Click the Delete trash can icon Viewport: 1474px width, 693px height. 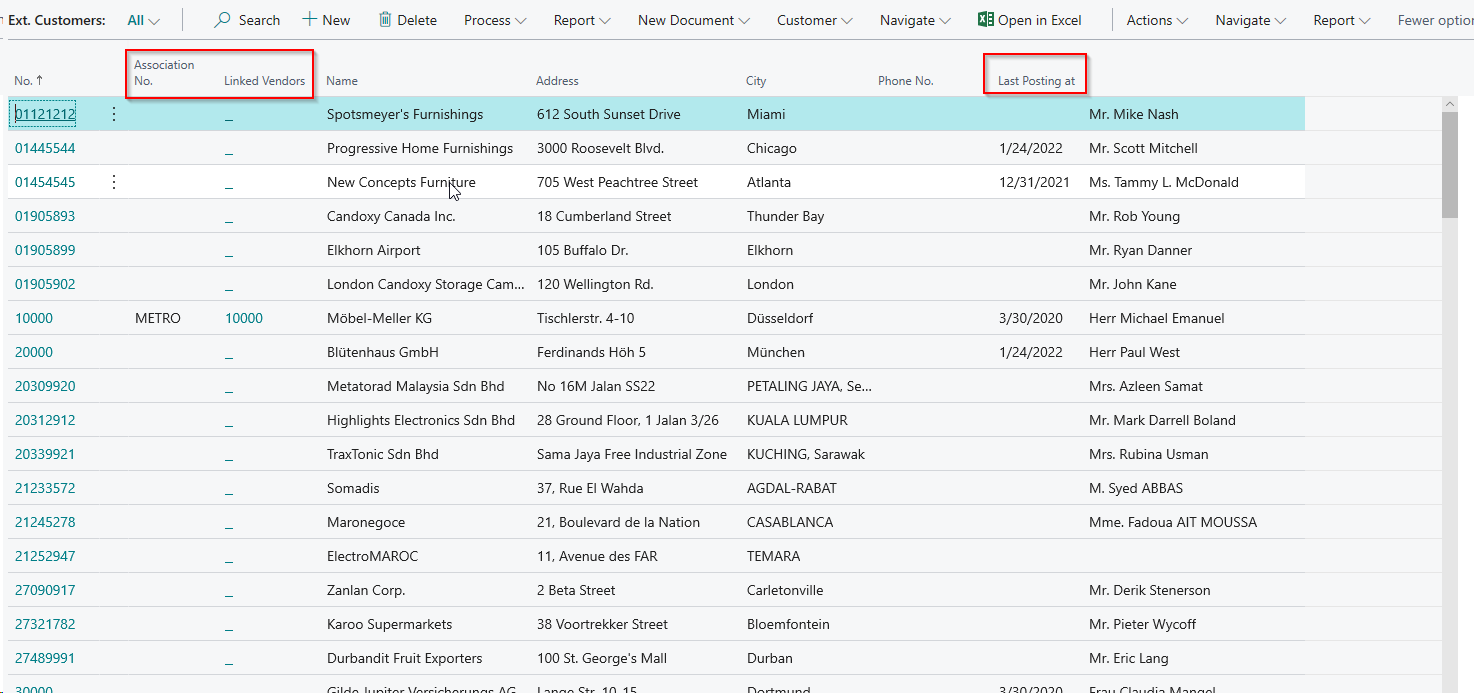click(385, 20)
